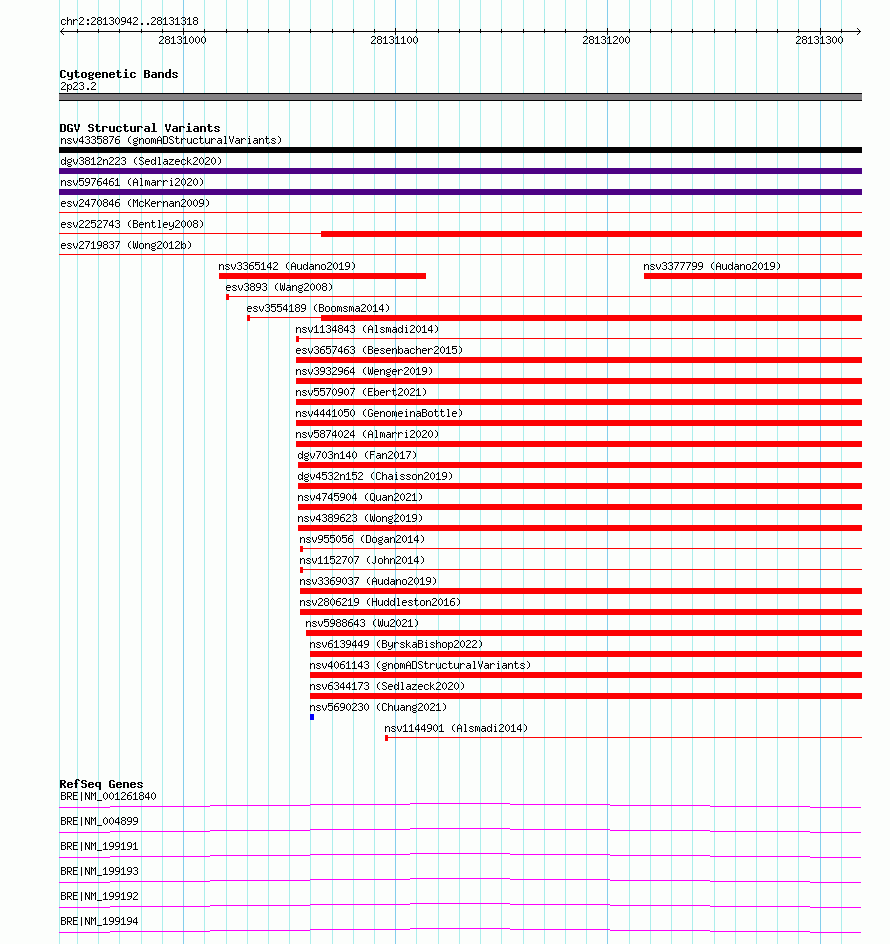Screen dimensions: 890x944
Task: Click ruler position 28131200
Action: pos(606,40)
